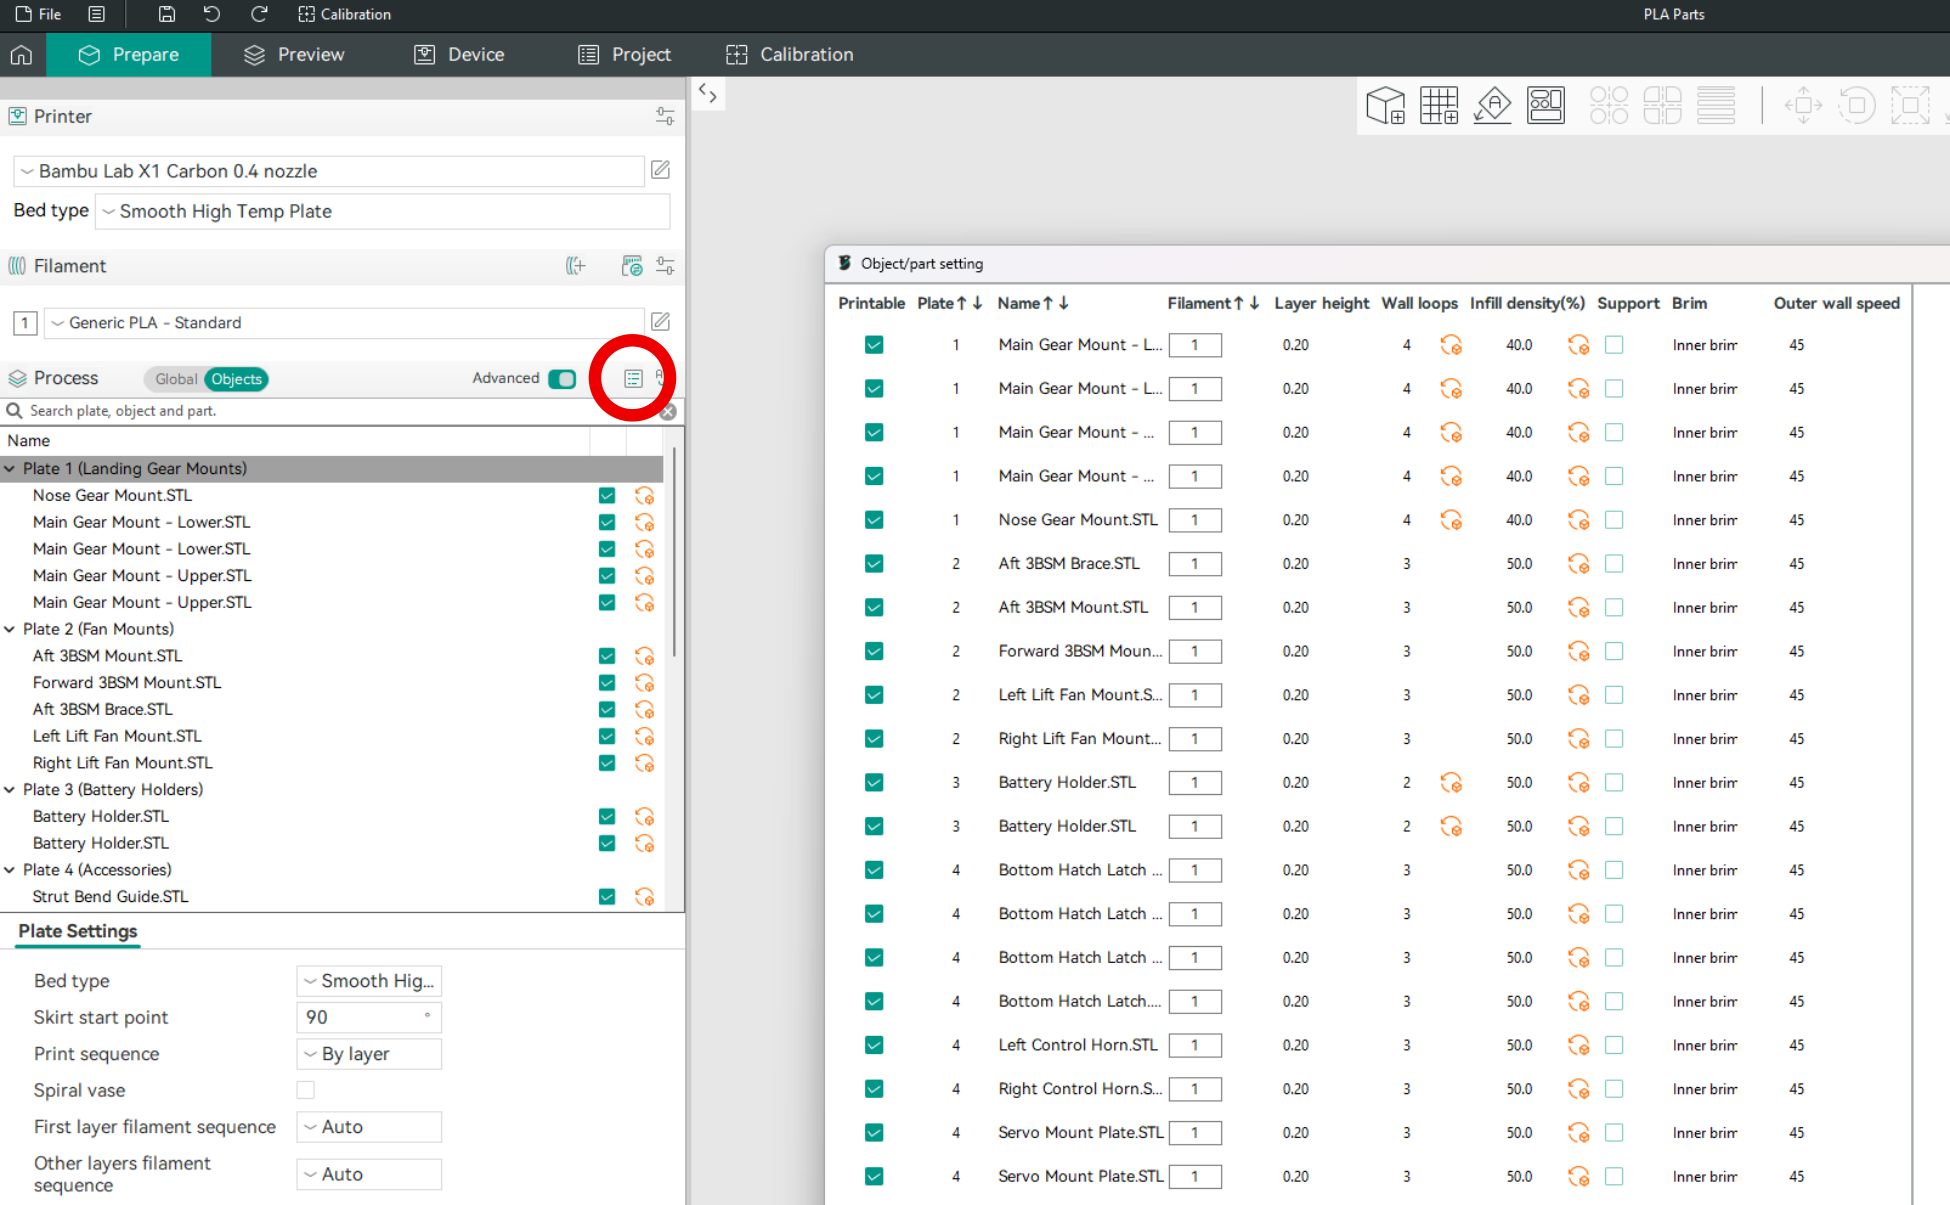Image resolution: width=1950 pixels, height=1205 pixels.
Task: Toggle the Advanced settings switch
Action: [562, 379]
